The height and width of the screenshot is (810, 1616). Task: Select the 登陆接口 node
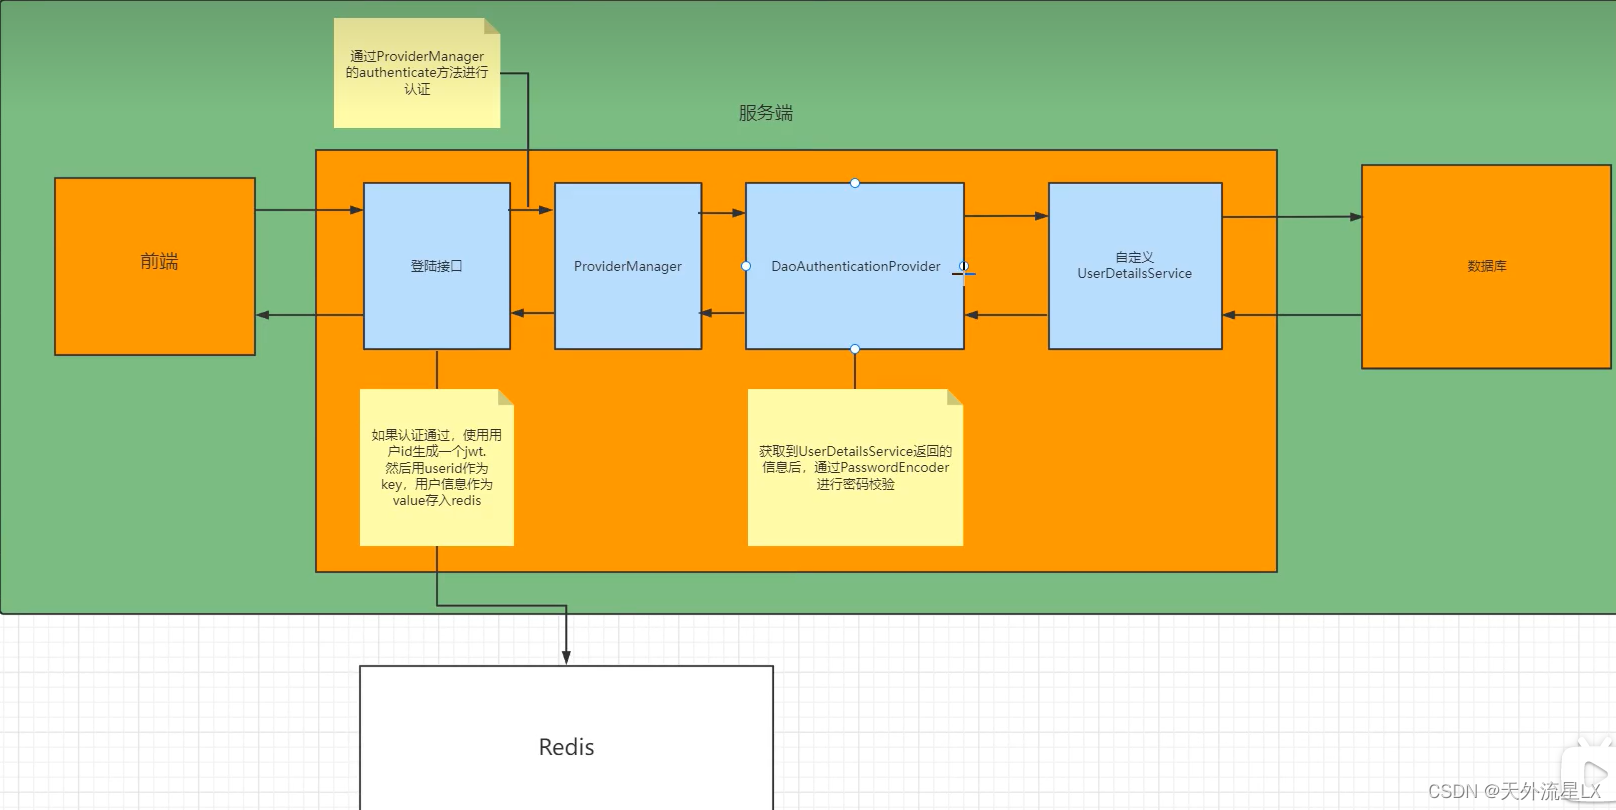(437, 266)
